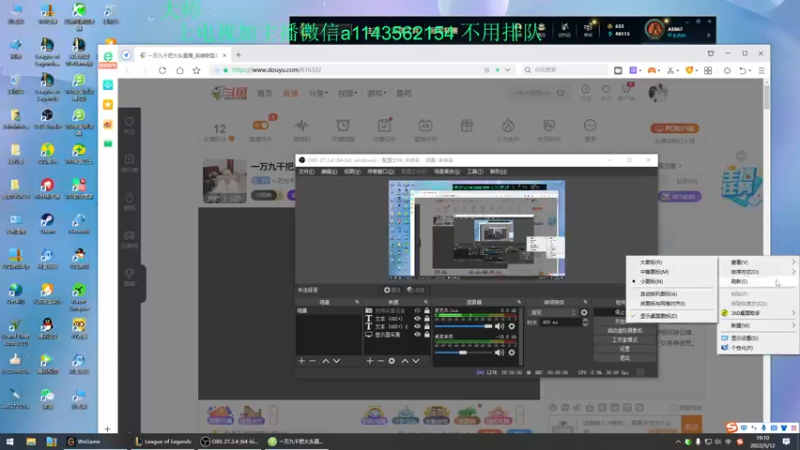Open OBS Settings from controls panel
Image resolution: width=800 pixels, height=450 pixels.
624,349
